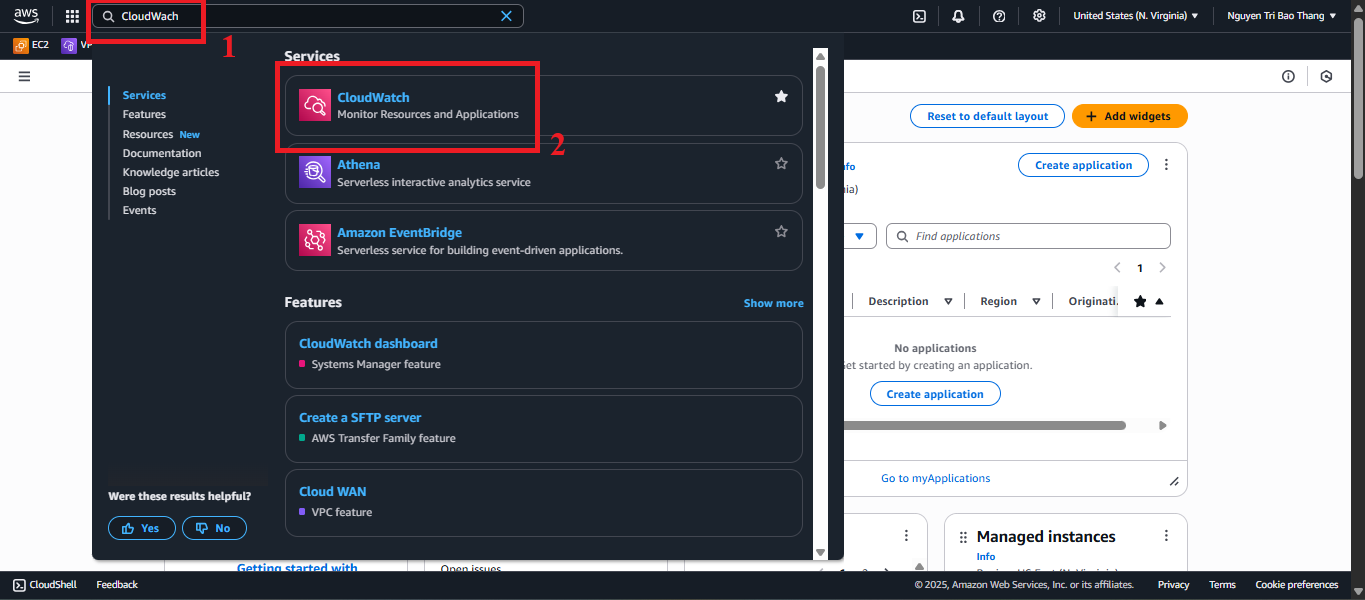
Task: Click the info circle icon at top right
Action: pos(1288,76)
